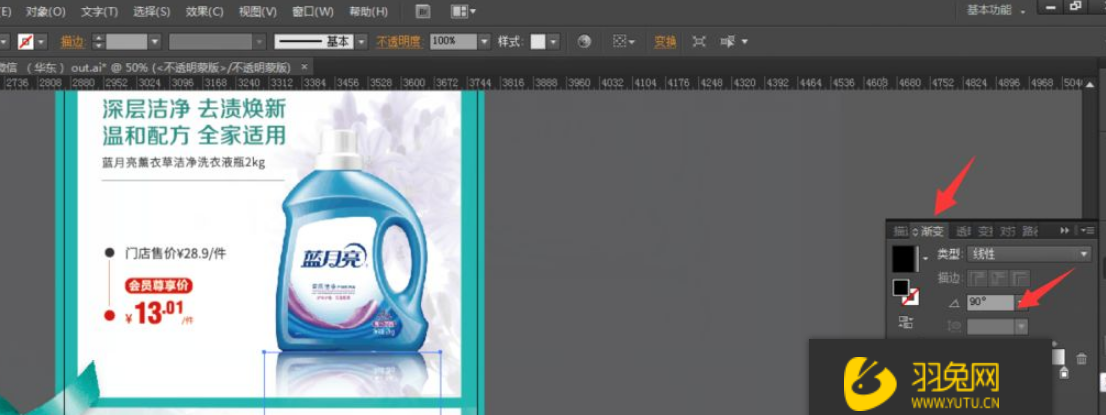The height and width of the screenshot is (415, 1106).
Task: Open the 基本功能 workspace switcher
Action: click(995, 10)
